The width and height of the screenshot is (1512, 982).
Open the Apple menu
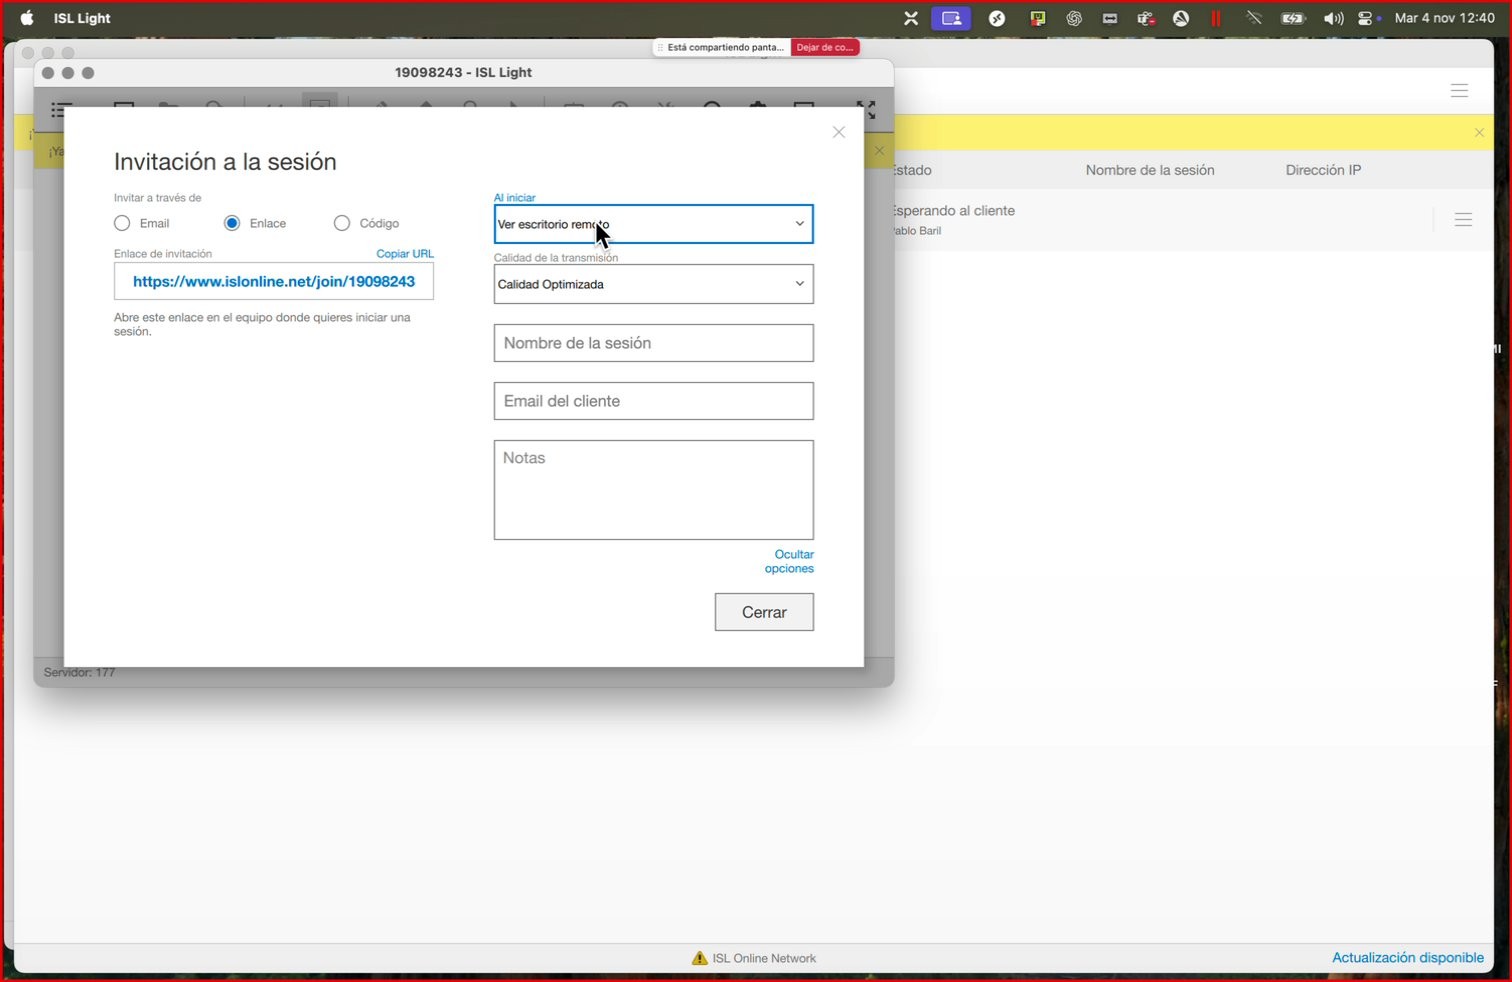click(x=27, y=18)
